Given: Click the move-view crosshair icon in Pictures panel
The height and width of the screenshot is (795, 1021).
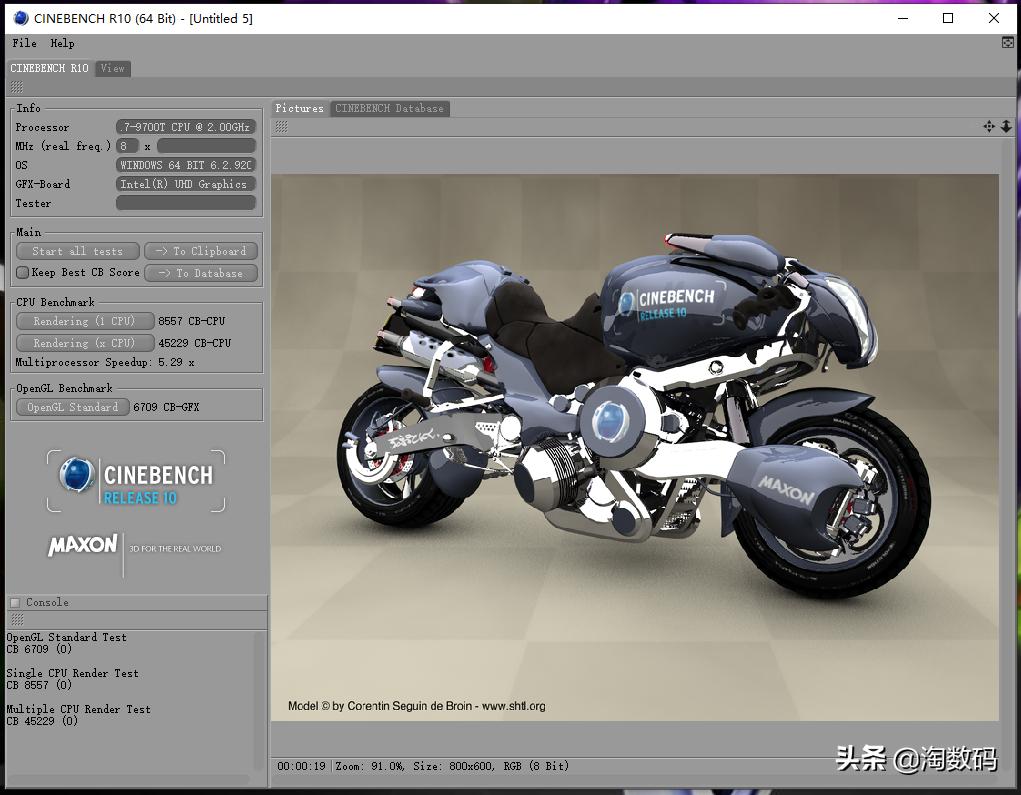Looking at the screenshot, I should [989, 126].
